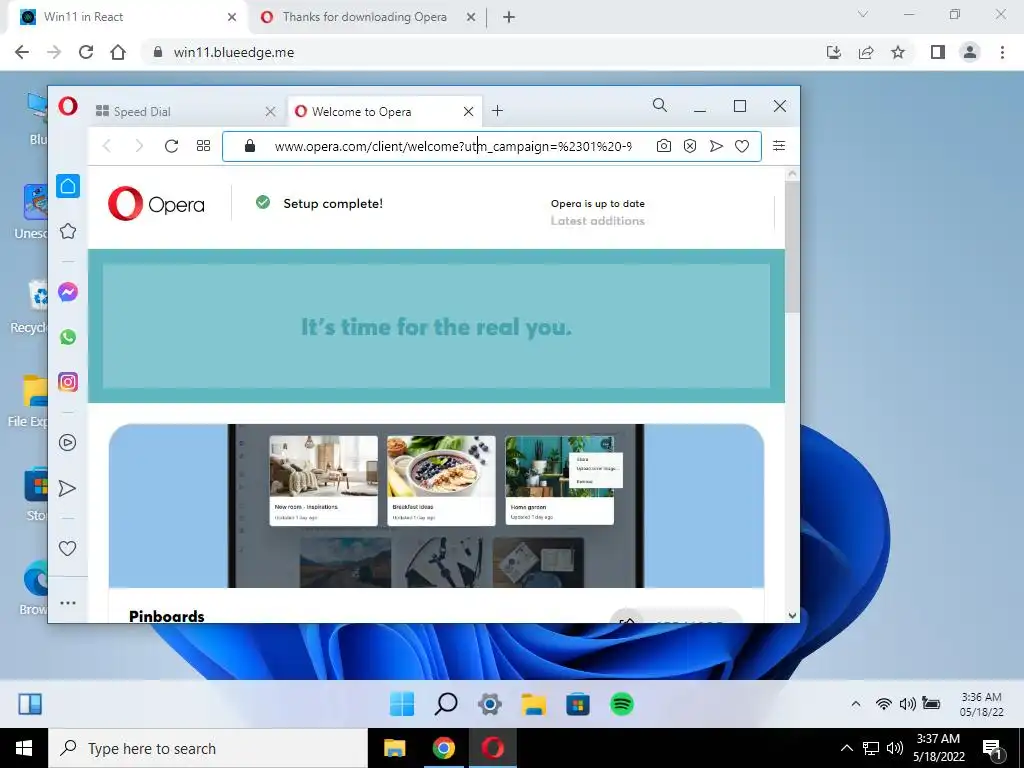Reload the Chrome page
Screen dimensions: 1024x768
(x=86, y=52)
